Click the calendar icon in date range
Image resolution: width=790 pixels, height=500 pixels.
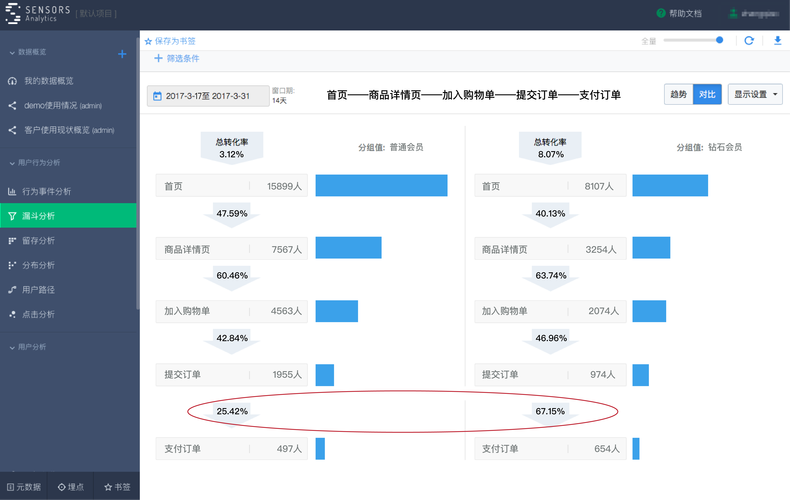(x=157, y=96)
